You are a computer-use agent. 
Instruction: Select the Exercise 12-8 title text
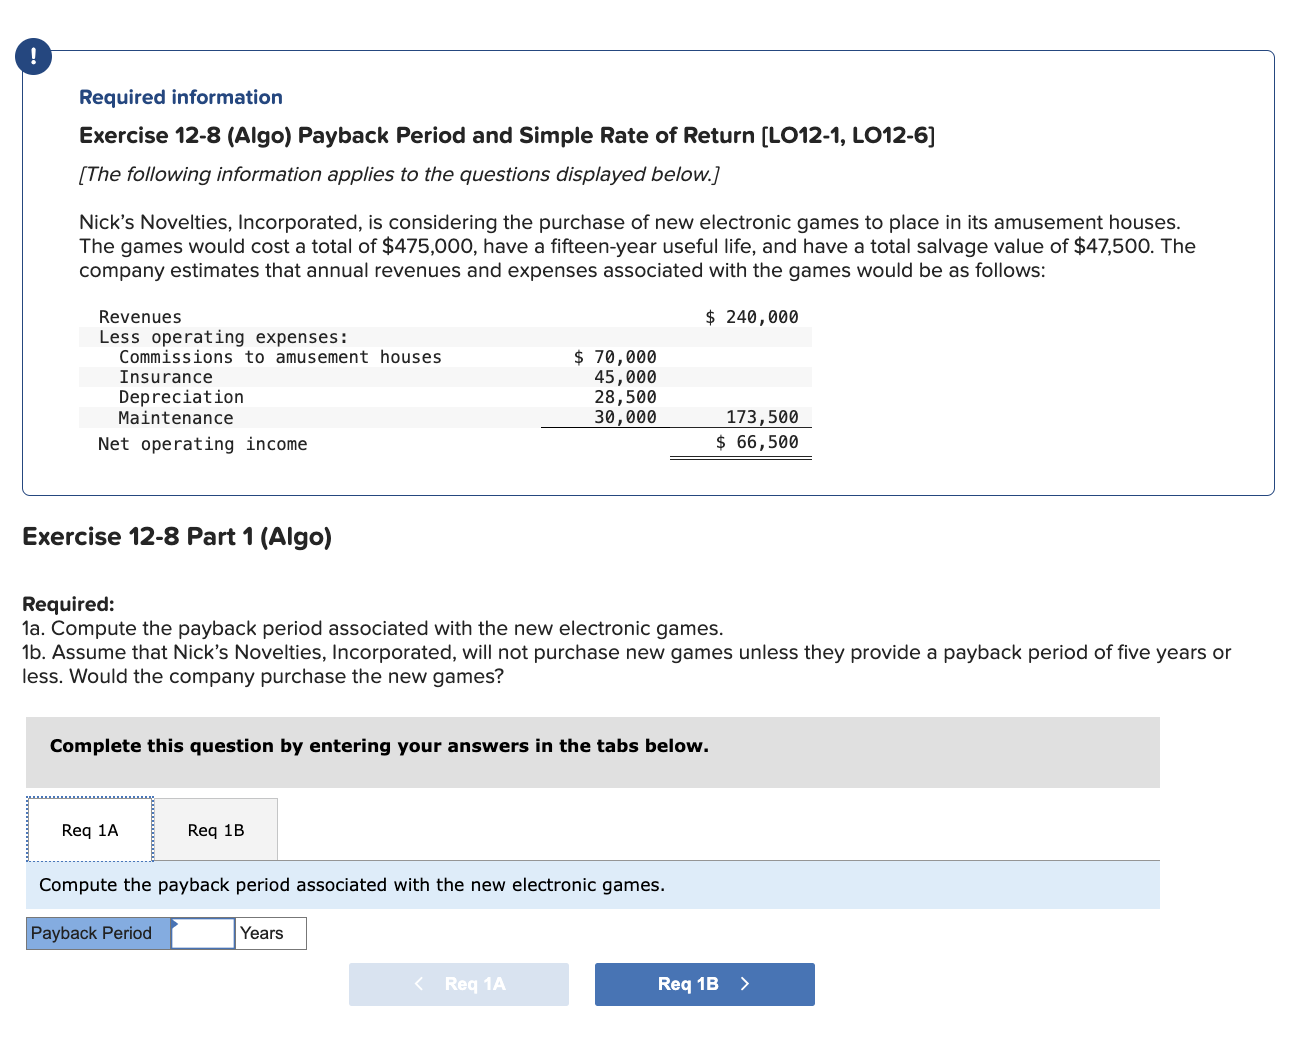click(506, 135)
